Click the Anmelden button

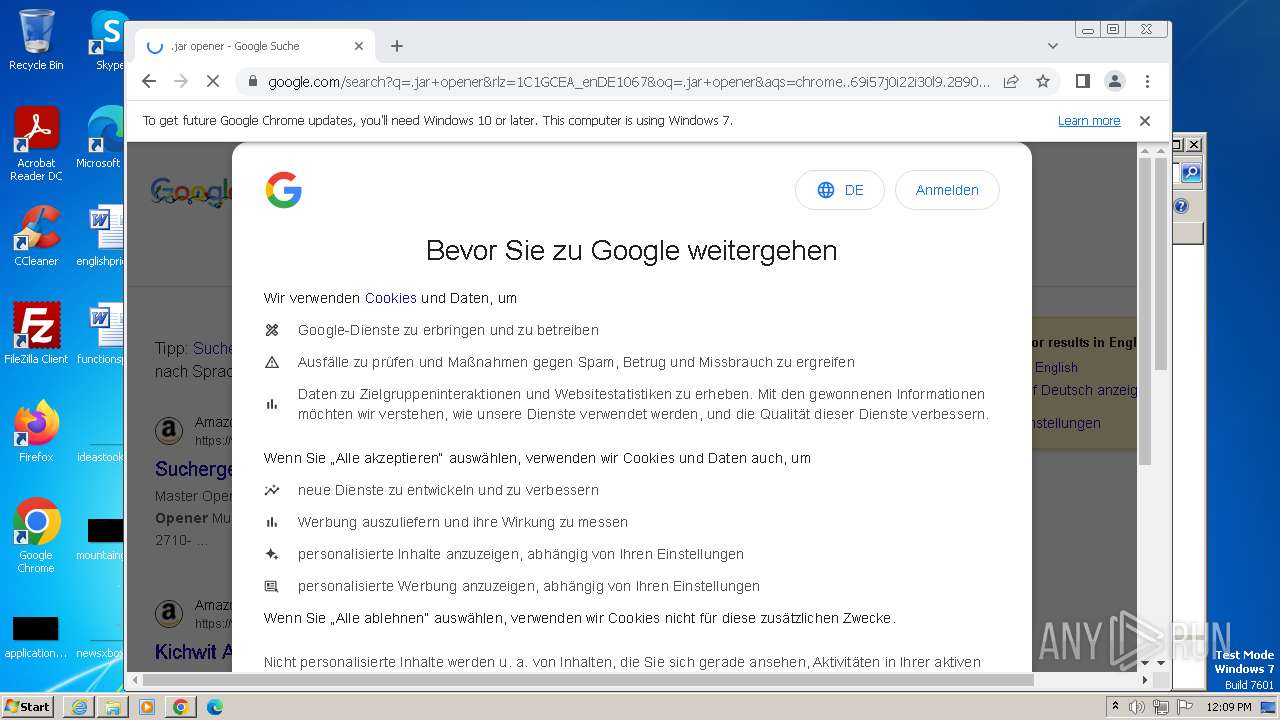(947, 190)
